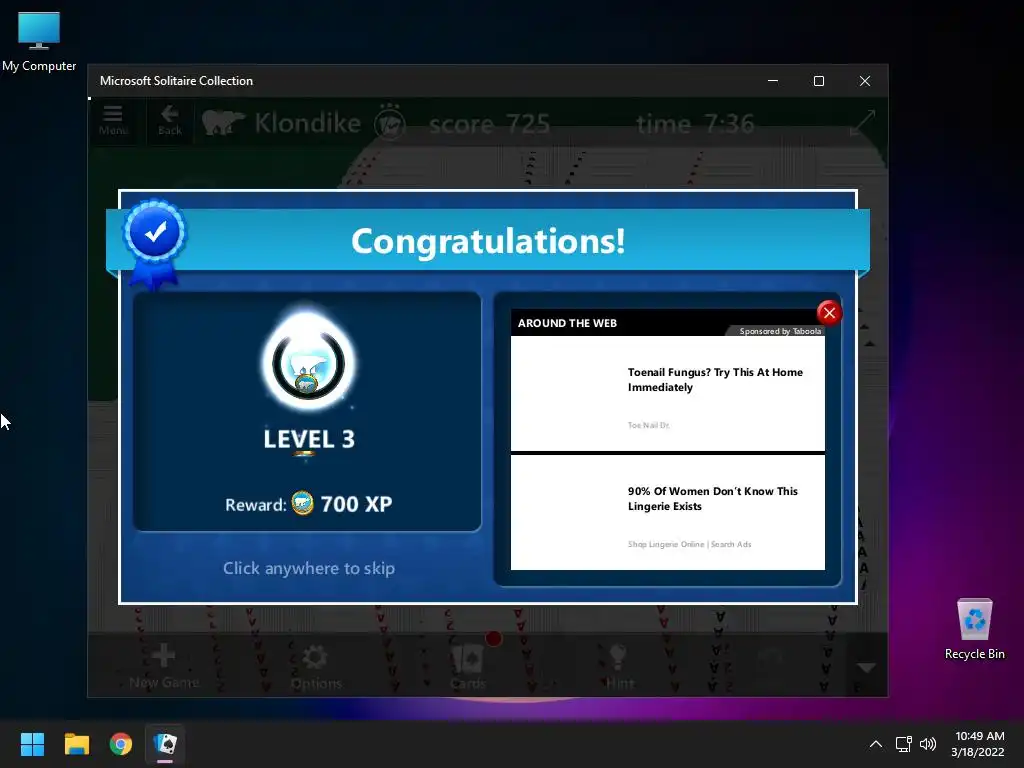The width and height of the screenshot is (1024, 768).
Task: Click the 'Click anywhere to skip' text
Action: pyautogui.click(x=309, y=568)
